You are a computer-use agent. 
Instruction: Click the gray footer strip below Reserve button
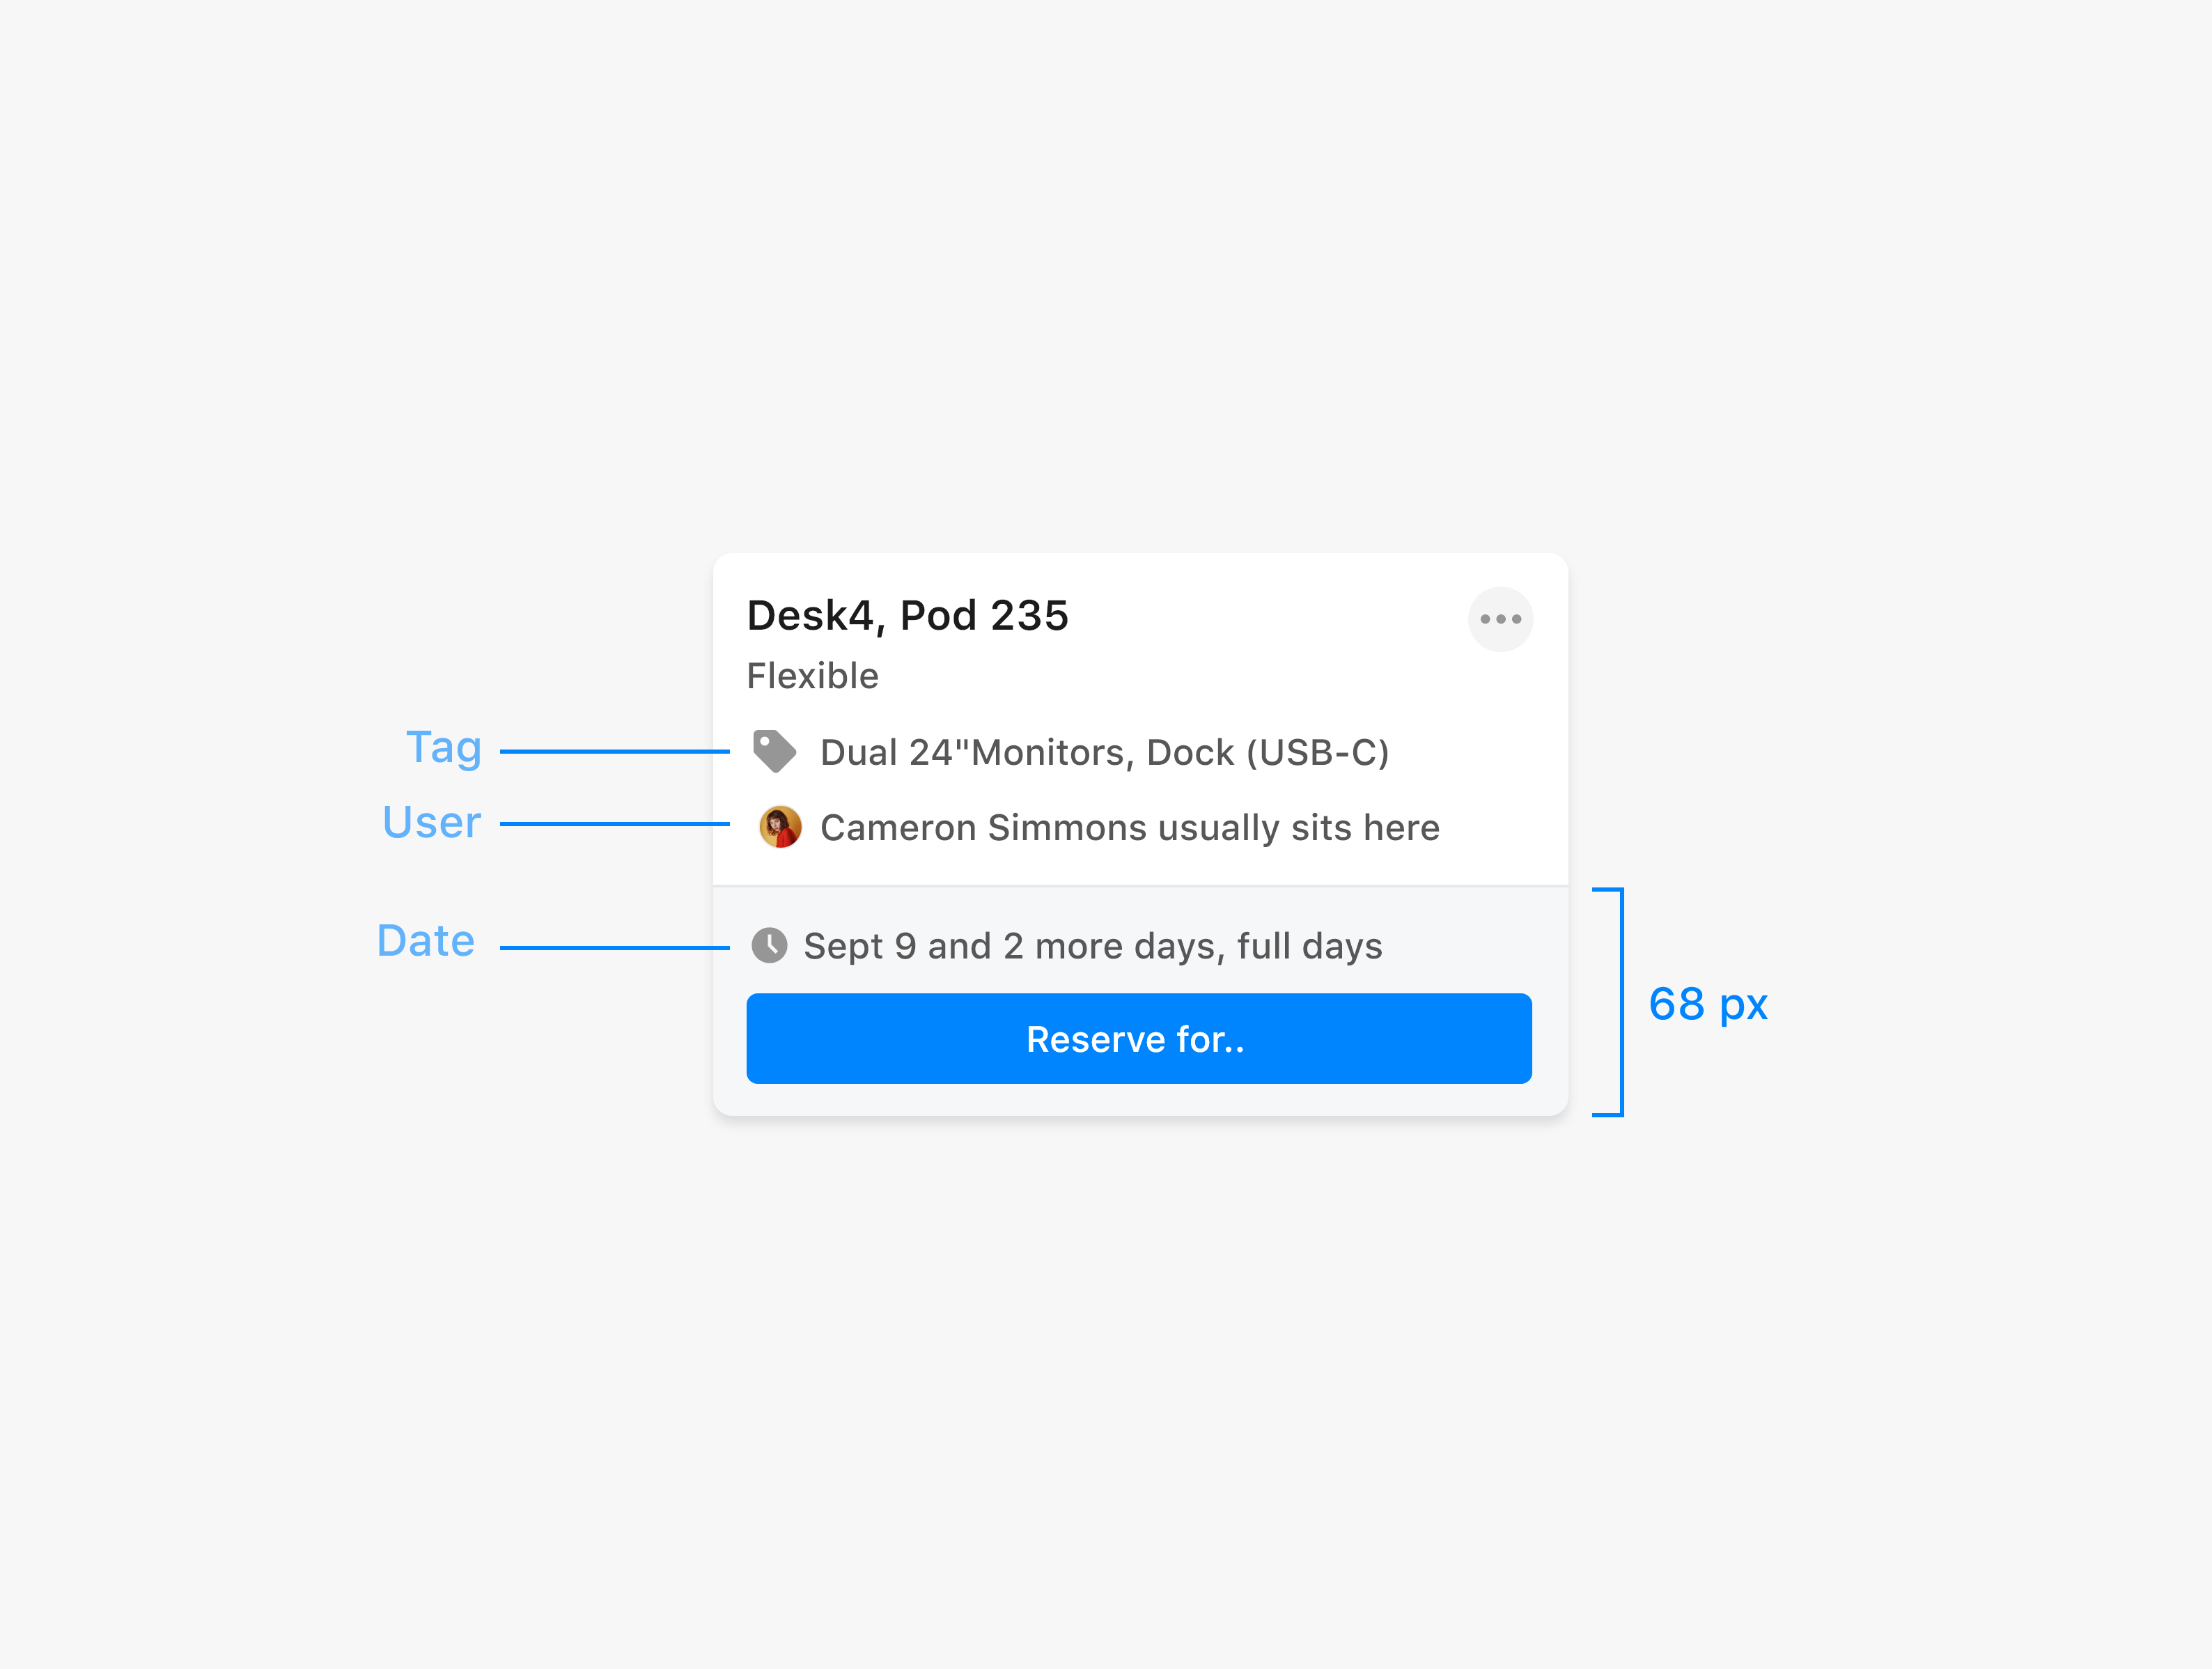[x=1140, y=1100]
